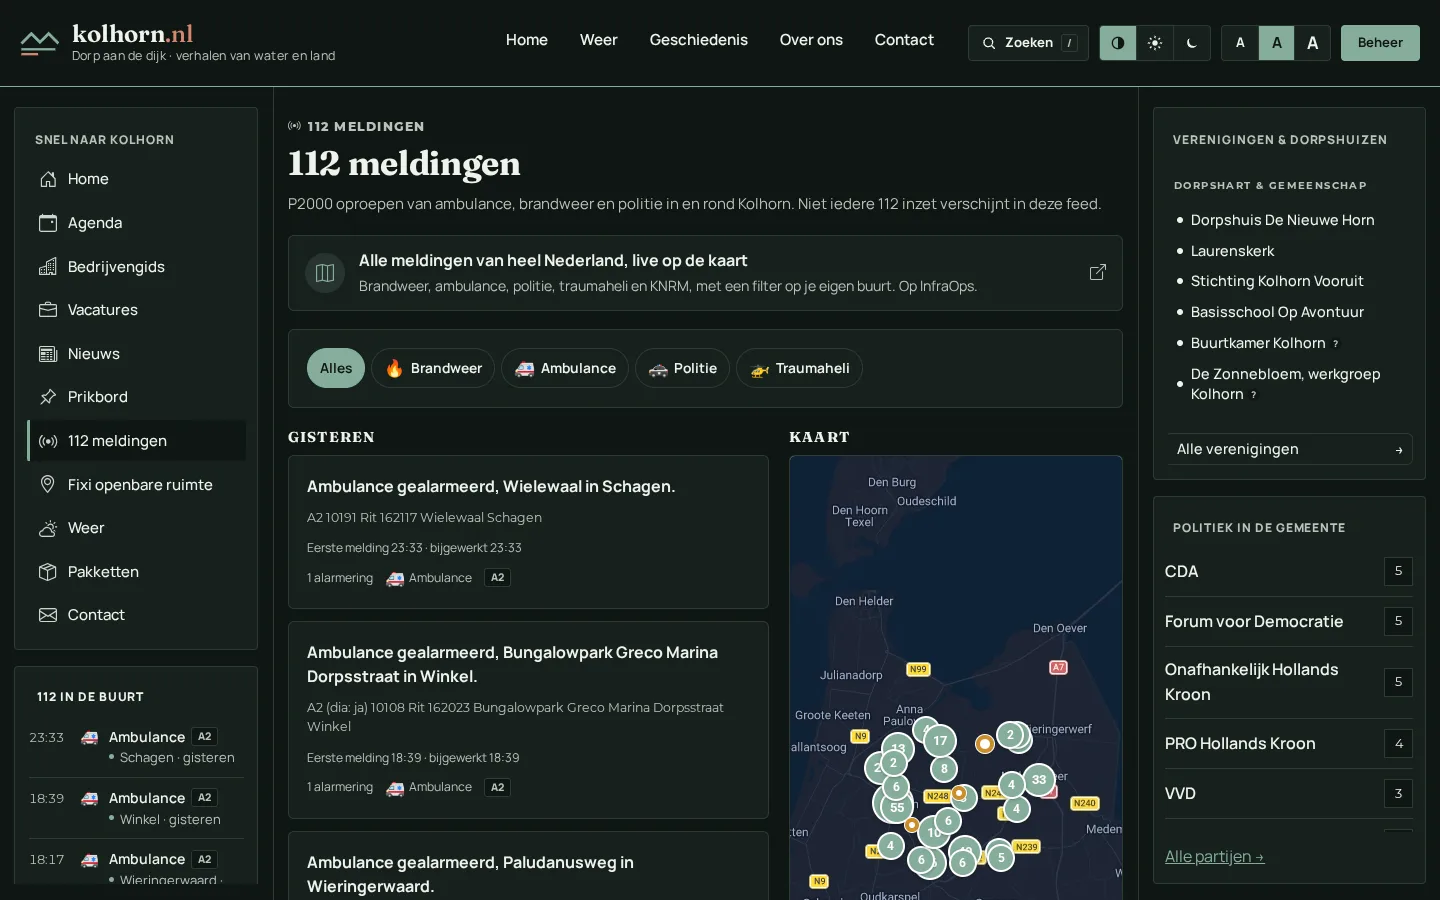Viewport: 1440px width, 900px height.
Task: Filter meldingen by Alles
Action: (336, 368)
